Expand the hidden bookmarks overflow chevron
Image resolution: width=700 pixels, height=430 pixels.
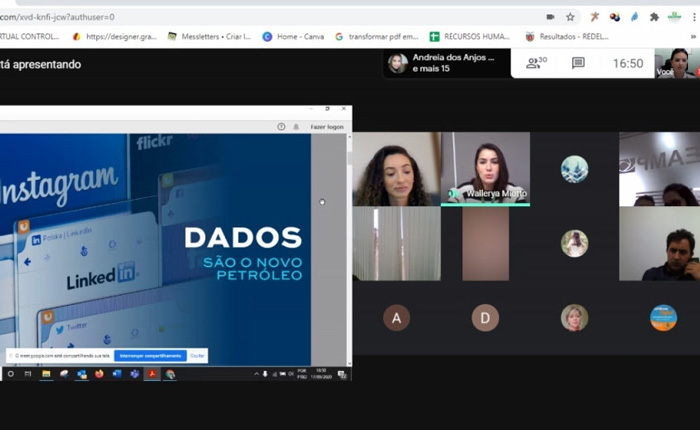pos(693,37)
